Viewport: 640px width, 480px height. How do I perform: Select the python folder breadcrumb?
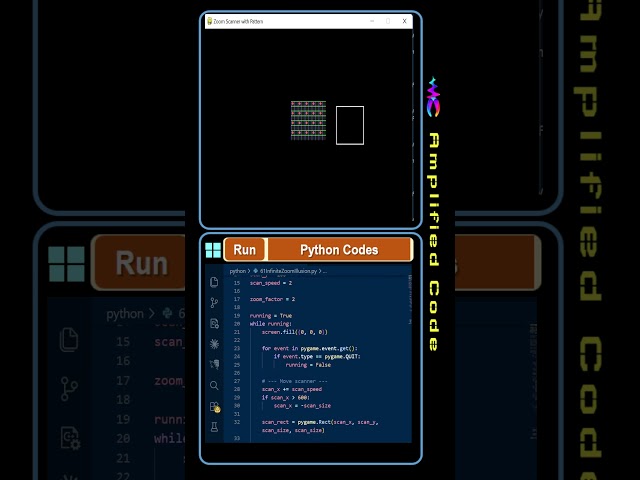pos(238,271)
